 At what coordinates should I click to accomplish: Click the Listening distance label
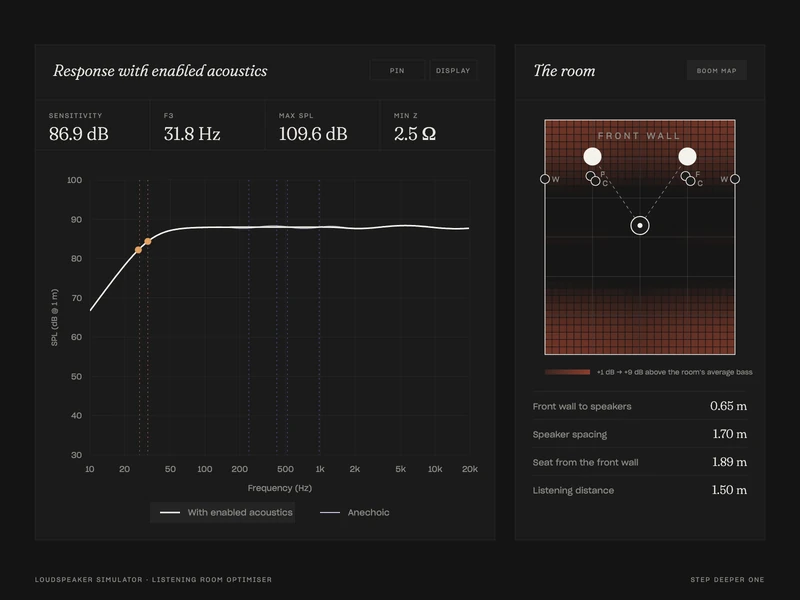pos(573,491)
